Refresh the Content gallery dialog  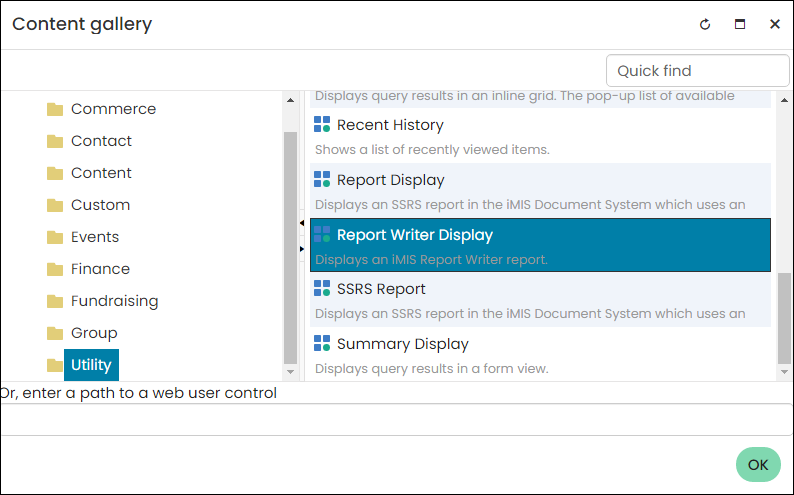pos(705,24)
